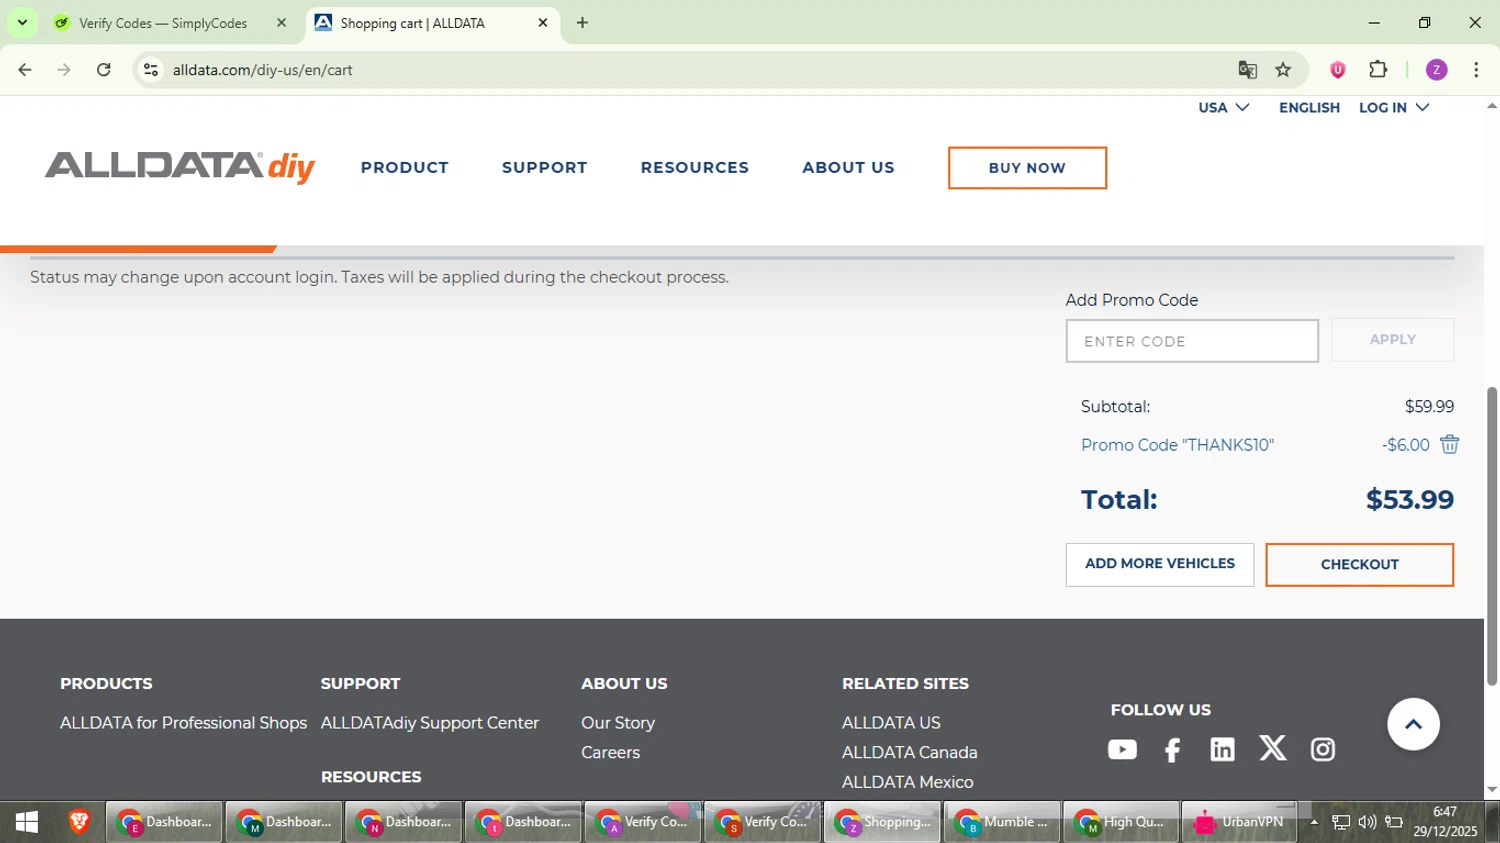
Task: Open the tab search dropdown arrow
Action: tap(22, 22)
